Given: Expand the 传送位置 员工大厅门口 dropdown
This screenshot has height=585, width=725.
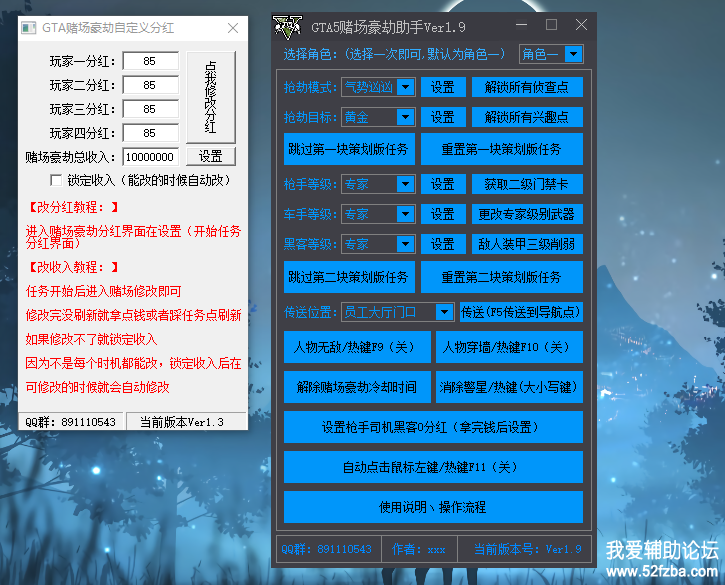Looking at the screenshot, I should tap(444, 312).
